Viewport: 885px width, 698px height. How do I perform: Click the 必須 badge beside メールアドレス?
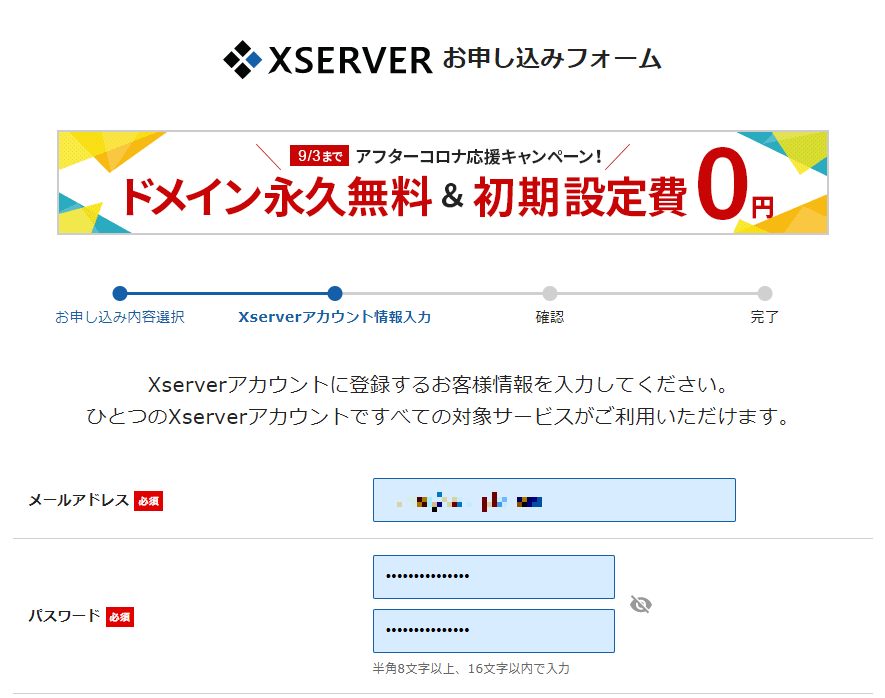click(x=148, y=501)
